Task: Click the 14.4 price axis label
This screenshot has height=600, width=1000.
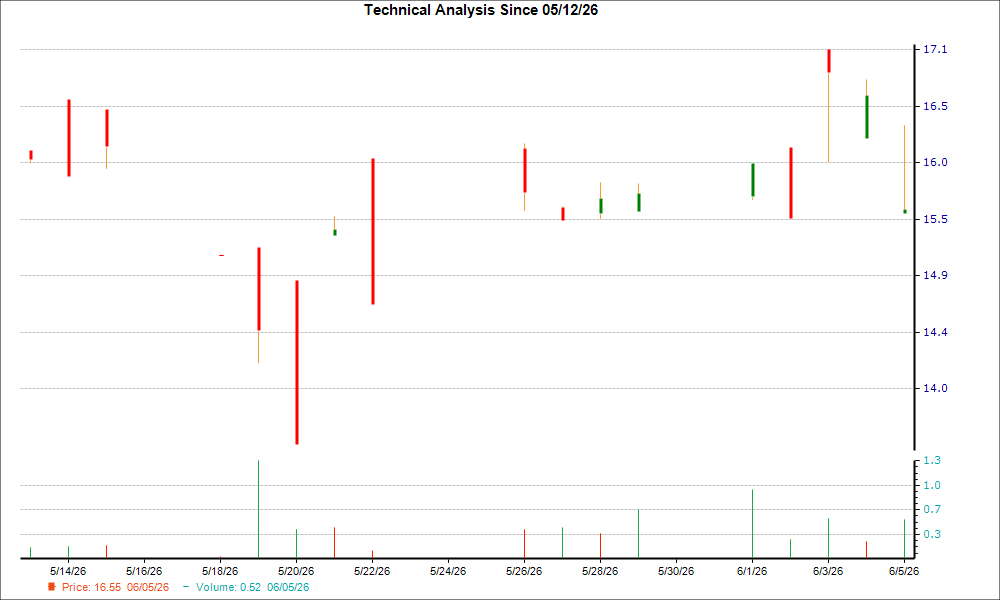Action: click(935, 332)
